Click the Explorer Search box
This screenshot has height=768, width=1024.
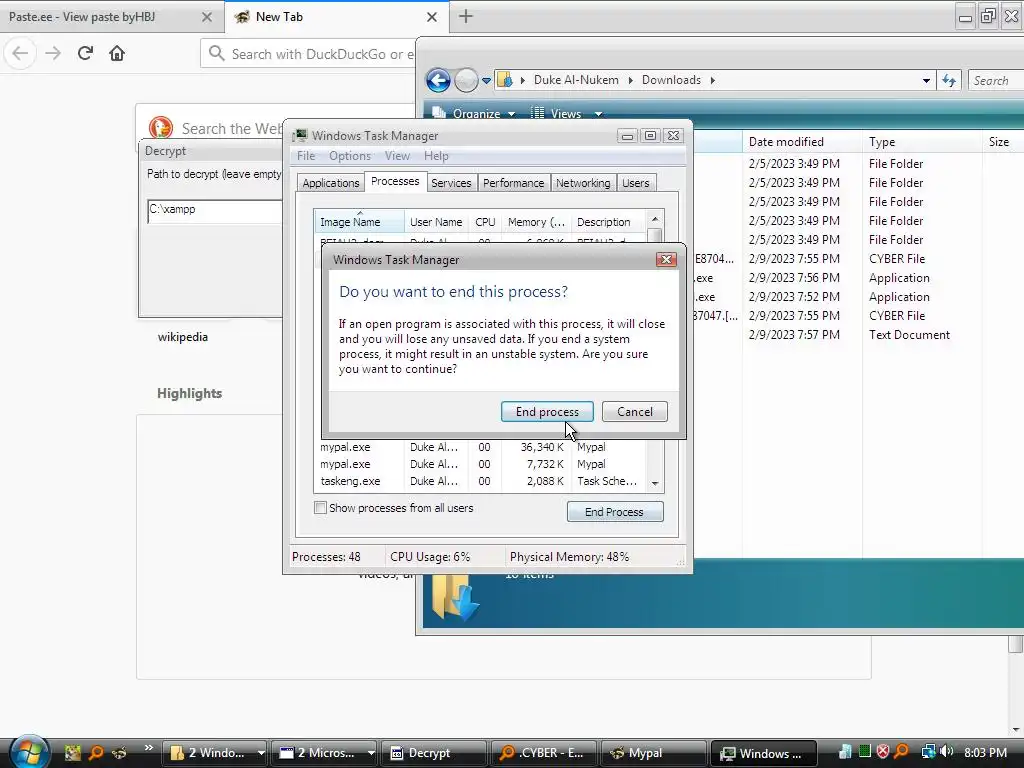click(996, 80)
